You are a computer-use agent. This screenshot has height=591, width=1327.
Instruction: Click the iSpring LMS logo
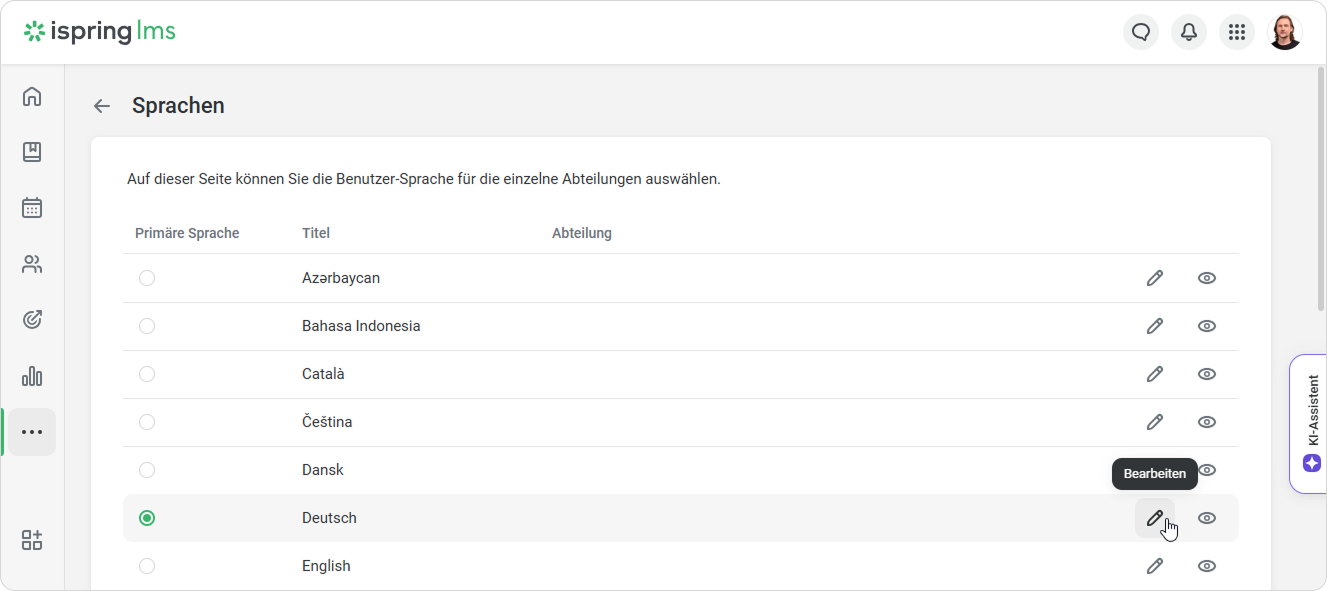pos(100,32)
